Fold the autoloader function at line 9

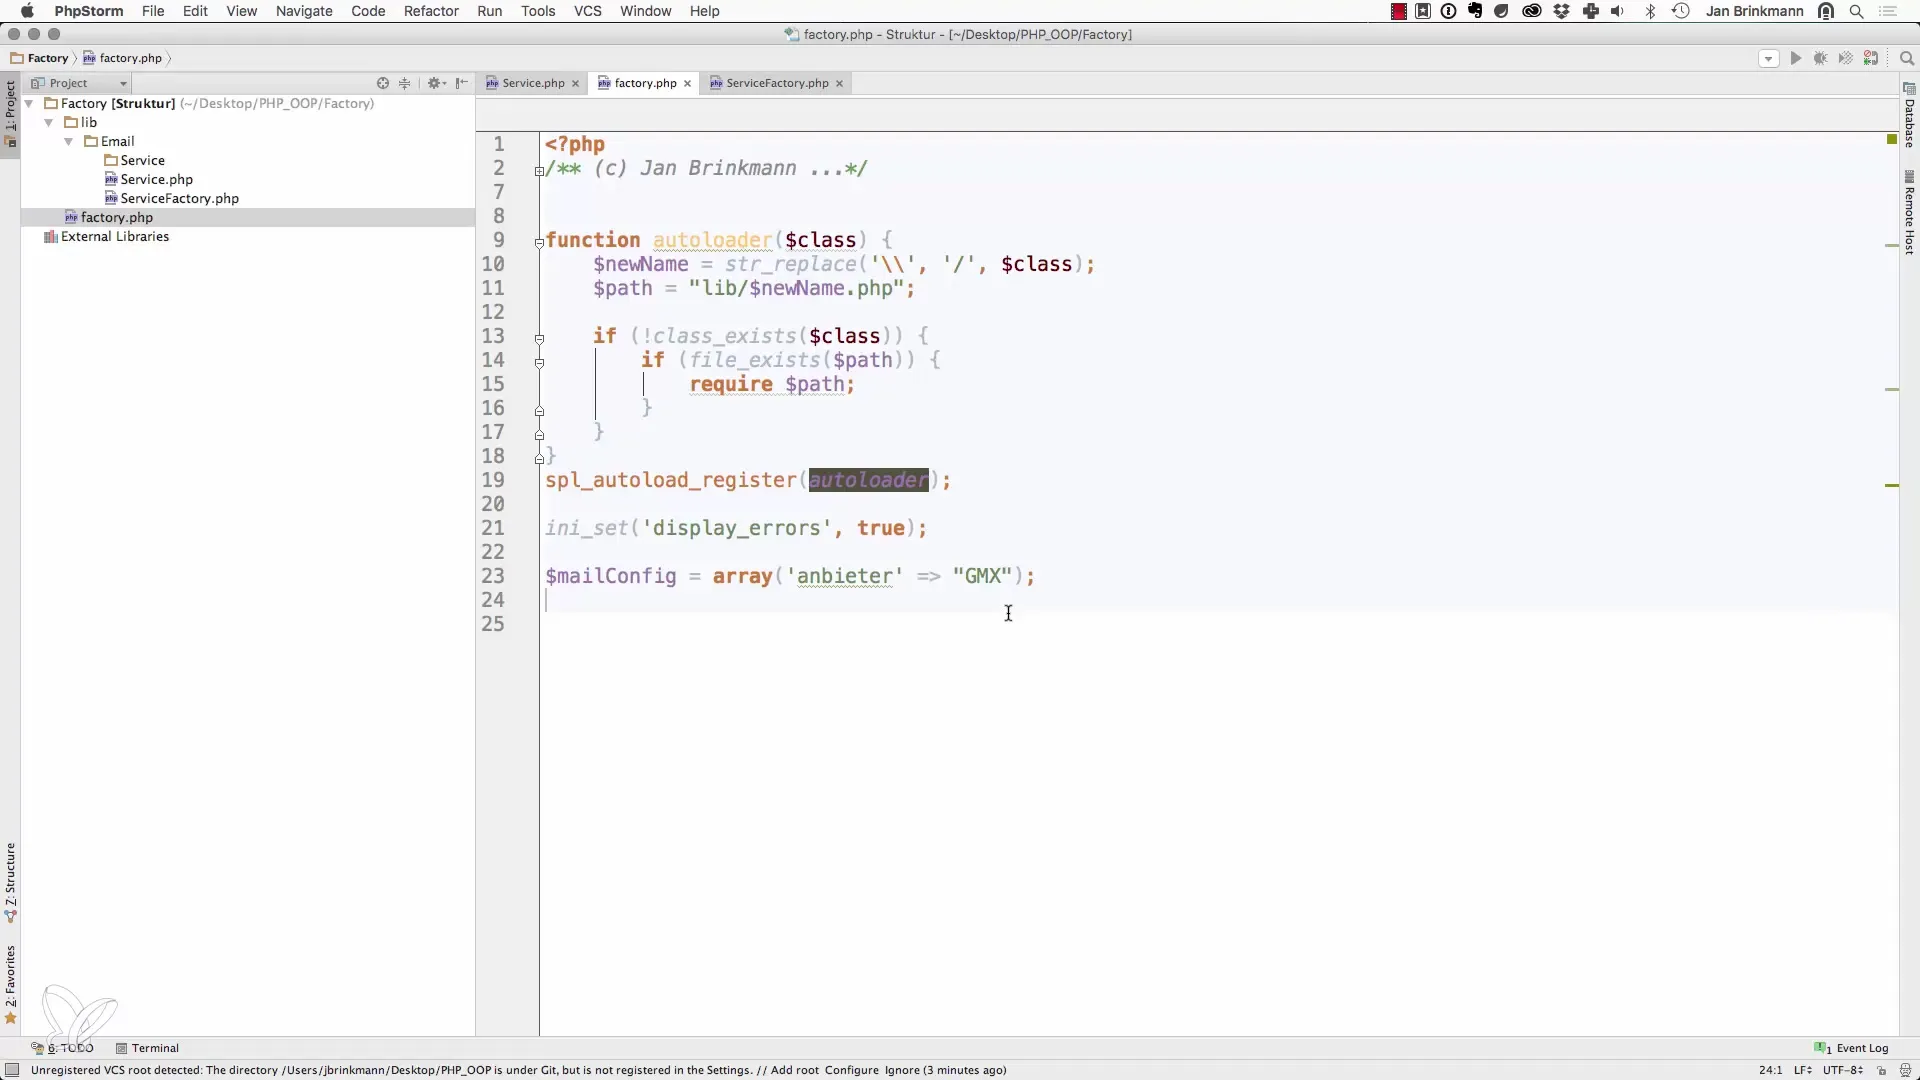539,242
